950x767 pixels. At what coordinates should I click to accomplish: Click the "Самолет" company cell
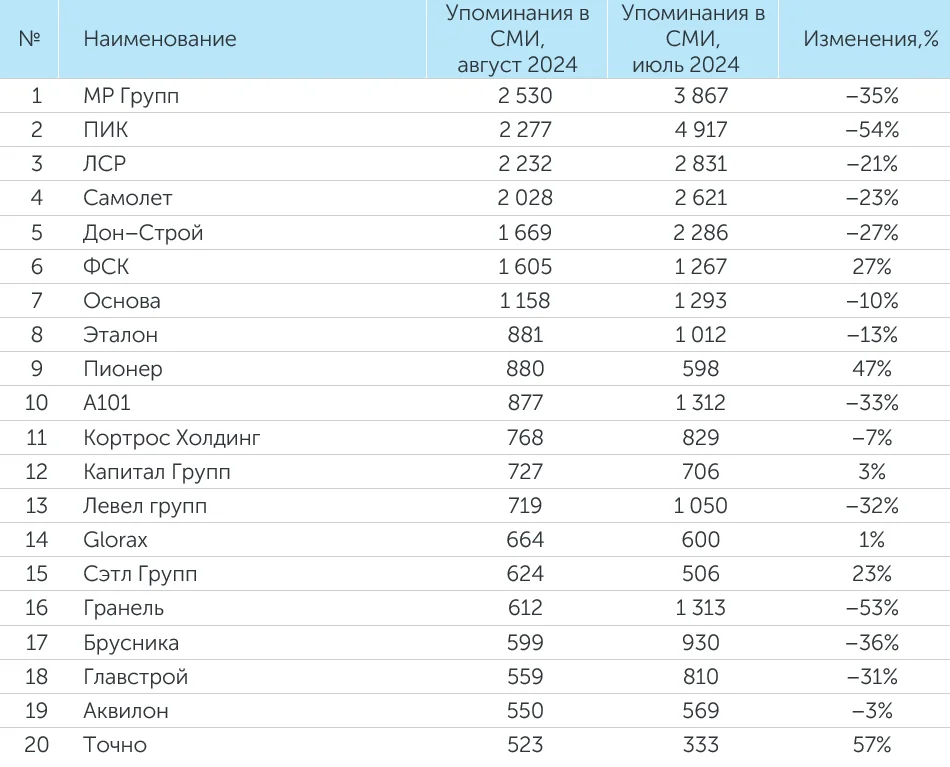tap(128, 198)
